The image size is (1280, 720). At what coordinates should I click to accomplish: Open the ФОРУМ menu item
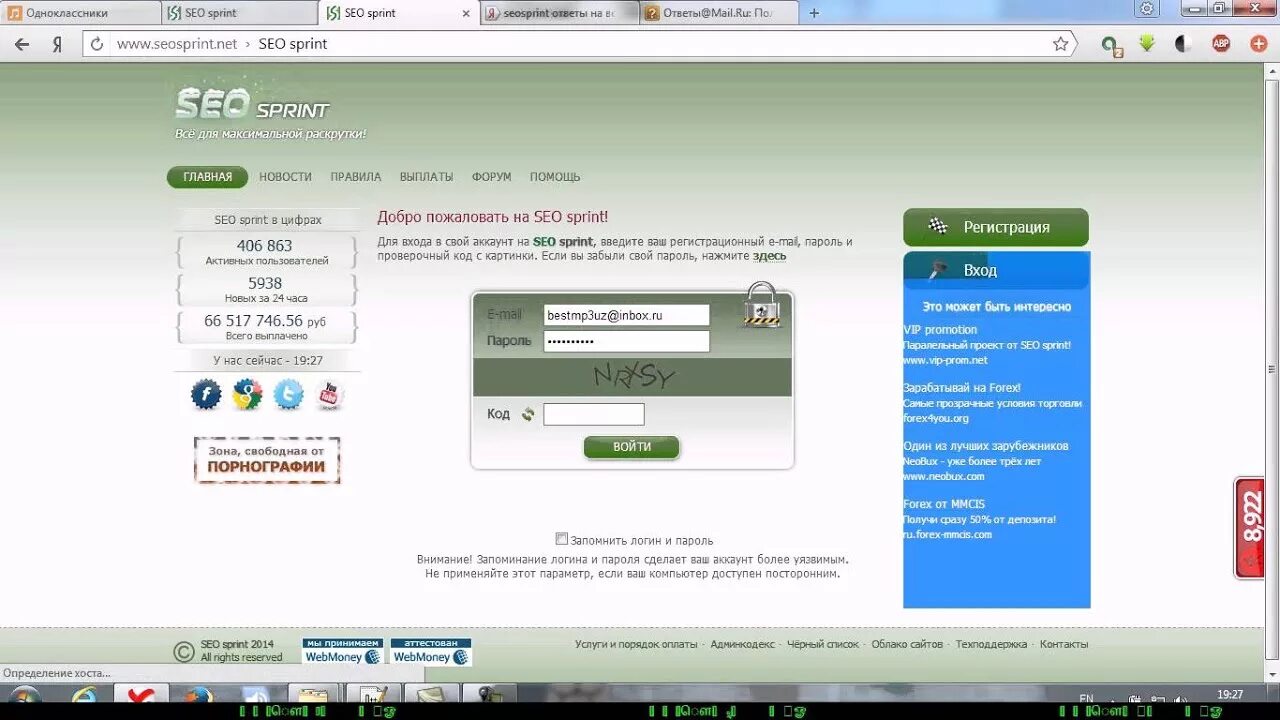point(491,177)
